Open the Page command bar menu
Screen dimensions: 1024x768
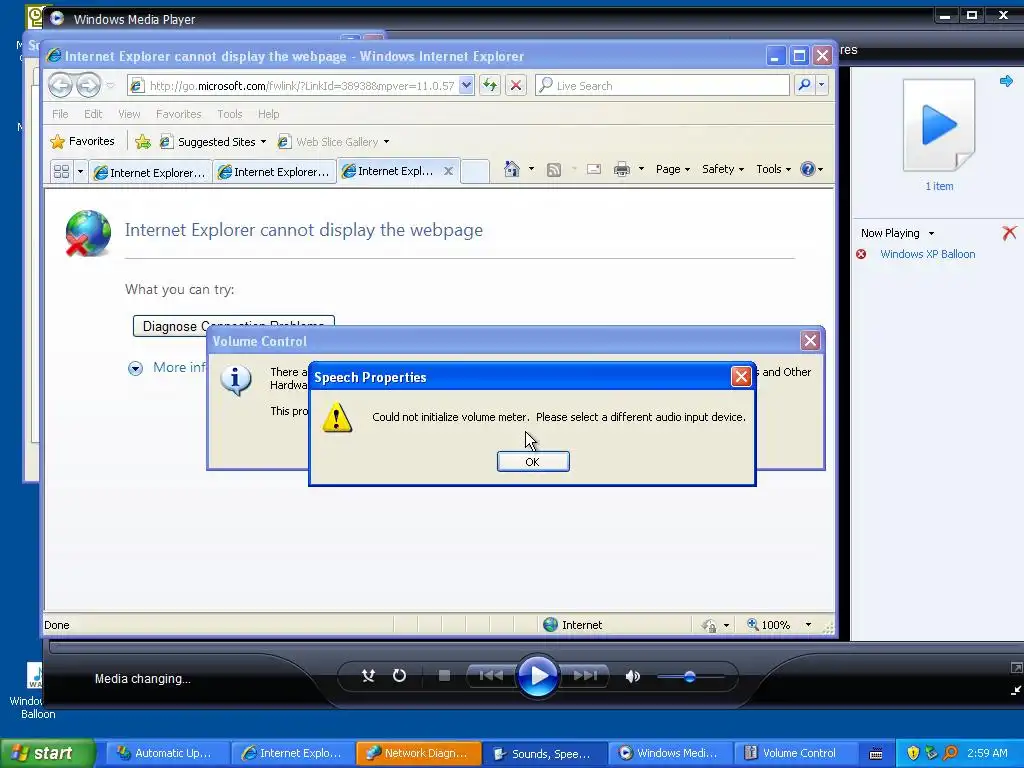pyautogui.click(x=673, y=169)
